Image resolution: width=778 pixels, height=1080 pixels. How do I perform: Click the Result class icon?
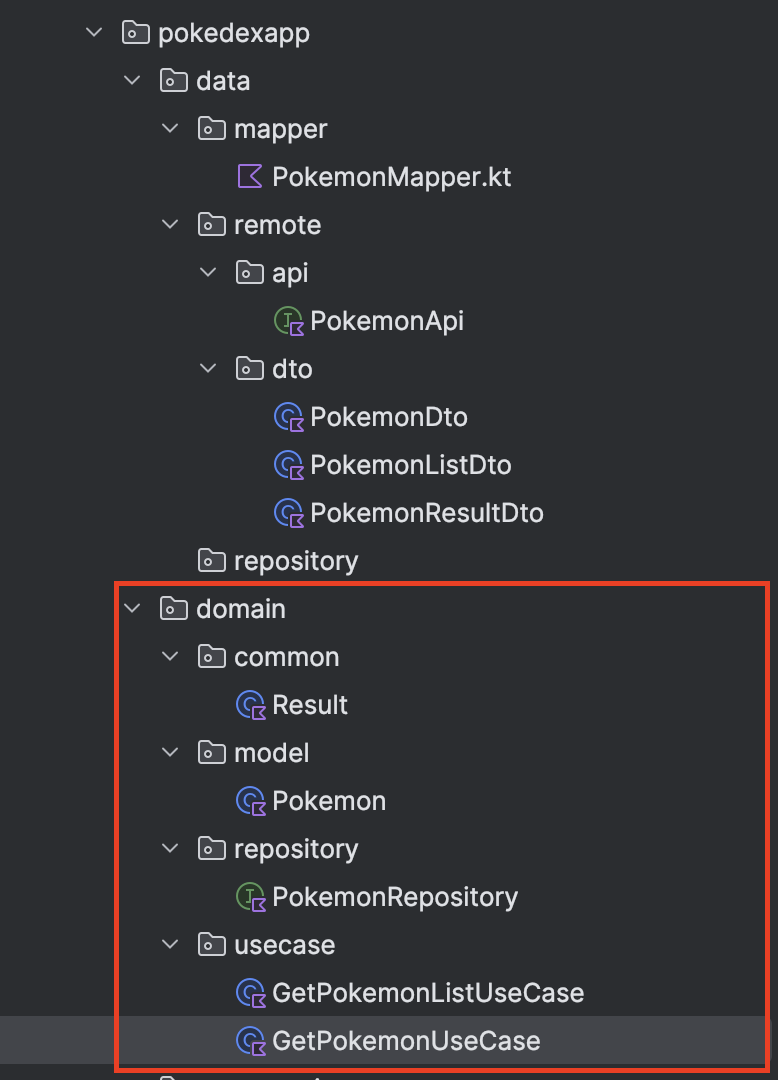(x=250, y=705)
